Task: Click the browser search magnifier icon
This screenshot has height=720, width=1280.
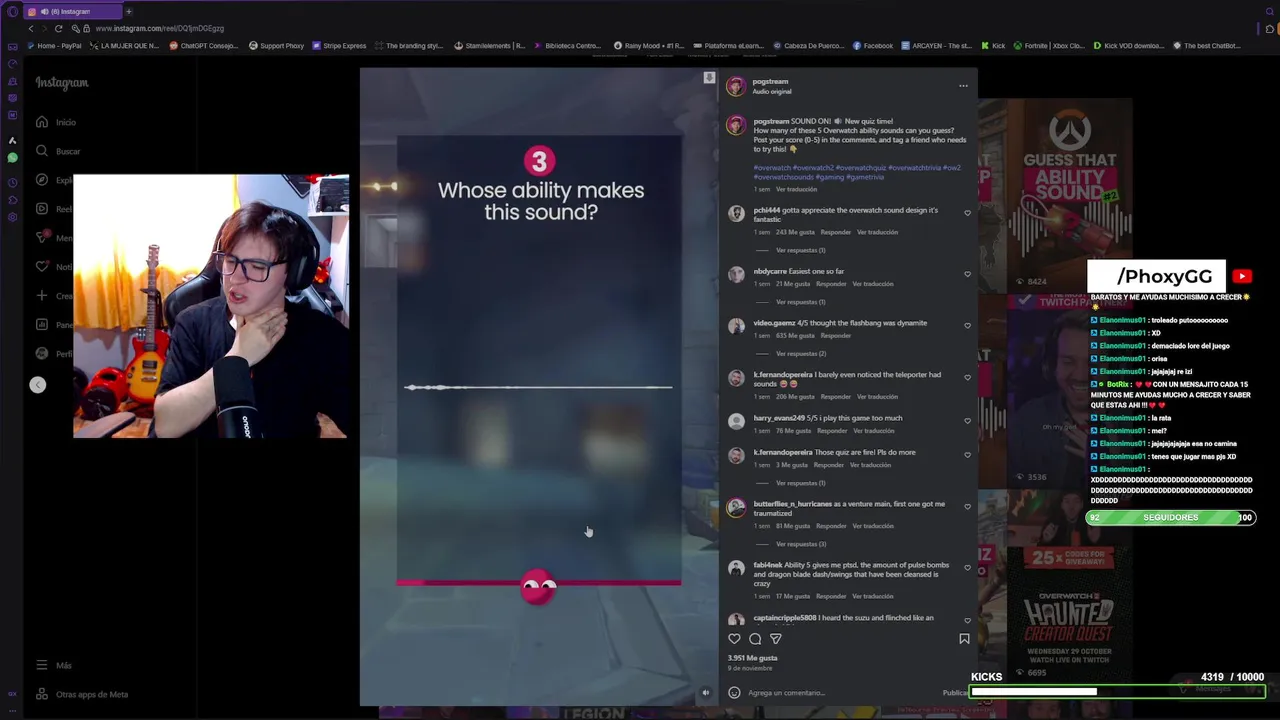Action: (x=1270, y=11)
